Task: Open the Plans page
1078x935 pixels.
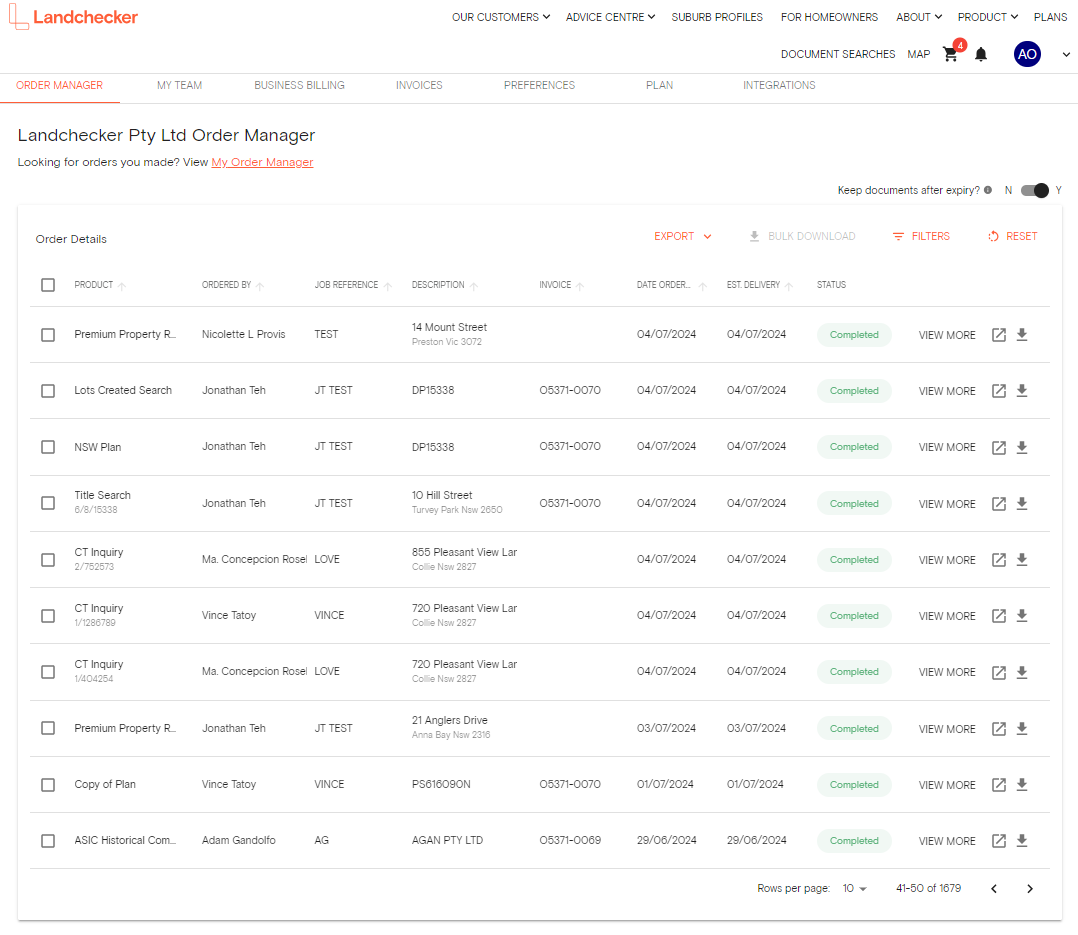Action: [1050, 17]
